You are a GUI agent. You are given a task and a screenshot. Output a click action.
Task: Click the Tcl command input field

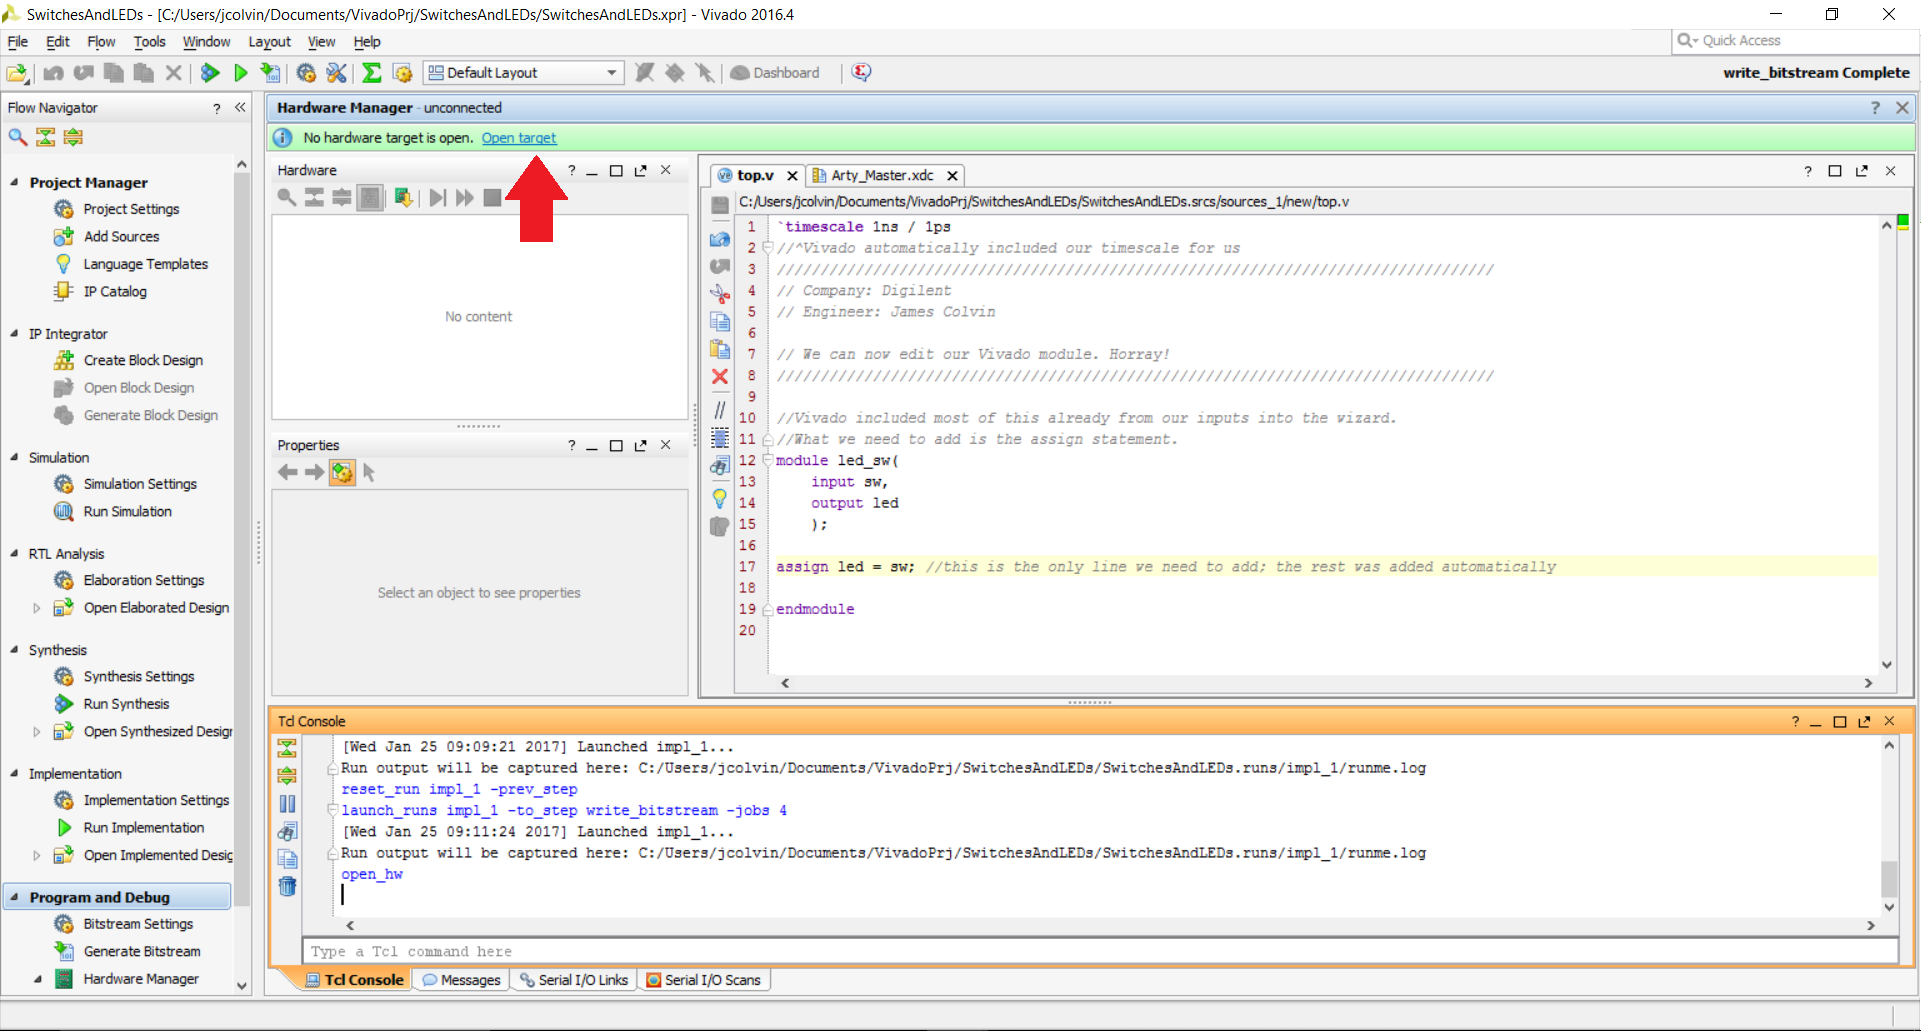pyautogui.click(x=1100, y=952)
